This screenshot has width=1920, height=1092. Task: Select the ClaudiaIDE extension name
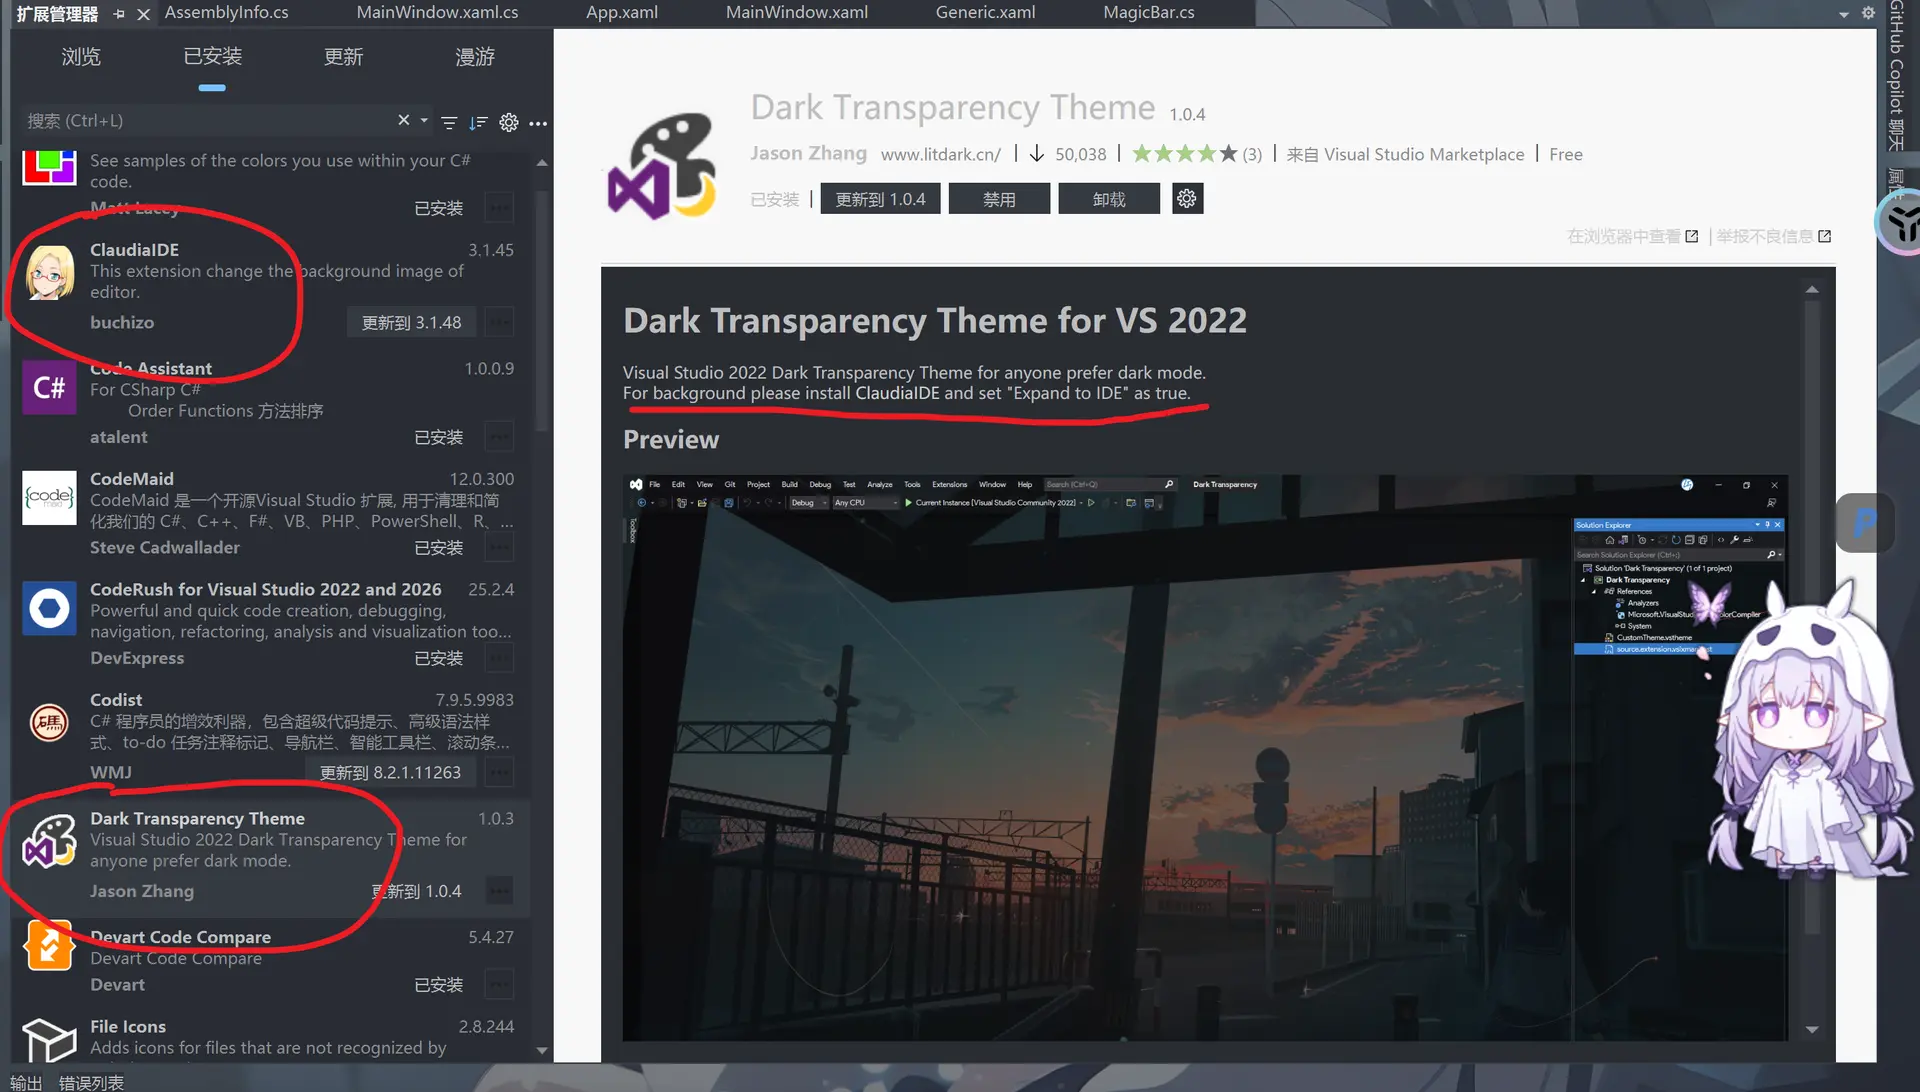coord(134,249)
